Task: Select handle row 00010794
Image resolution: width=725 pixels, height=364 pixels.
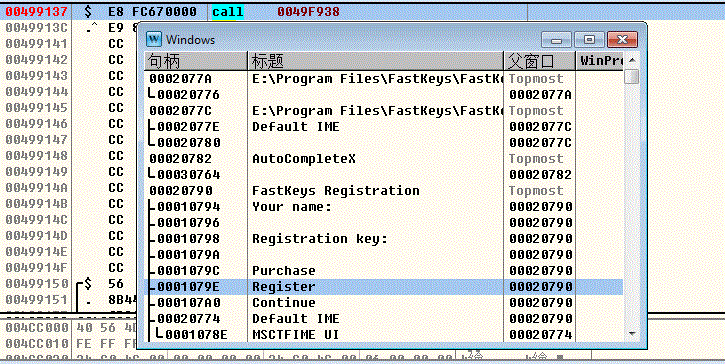Action: pos(384,207)
